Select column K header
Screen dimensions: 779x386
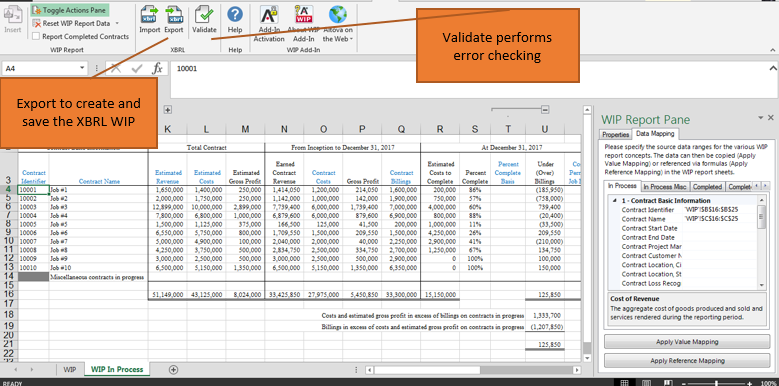tap(167, 129)
